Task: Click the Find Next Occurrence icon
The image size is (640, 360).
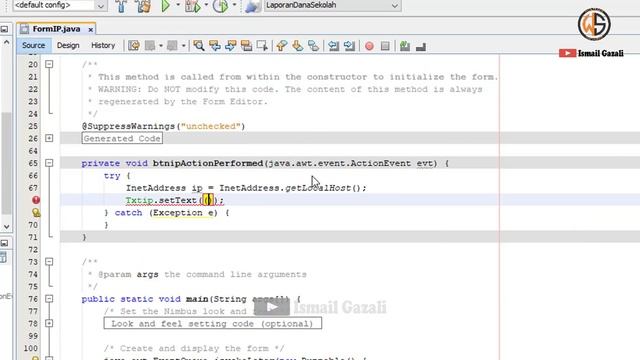Action: [231, 46]
